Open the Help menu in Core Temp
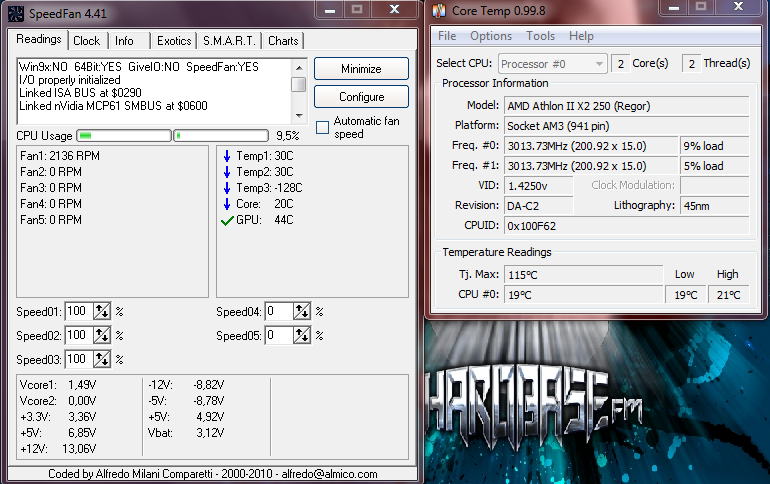The image size is (770, 484). pyautogui.click(x=581, y=36)
